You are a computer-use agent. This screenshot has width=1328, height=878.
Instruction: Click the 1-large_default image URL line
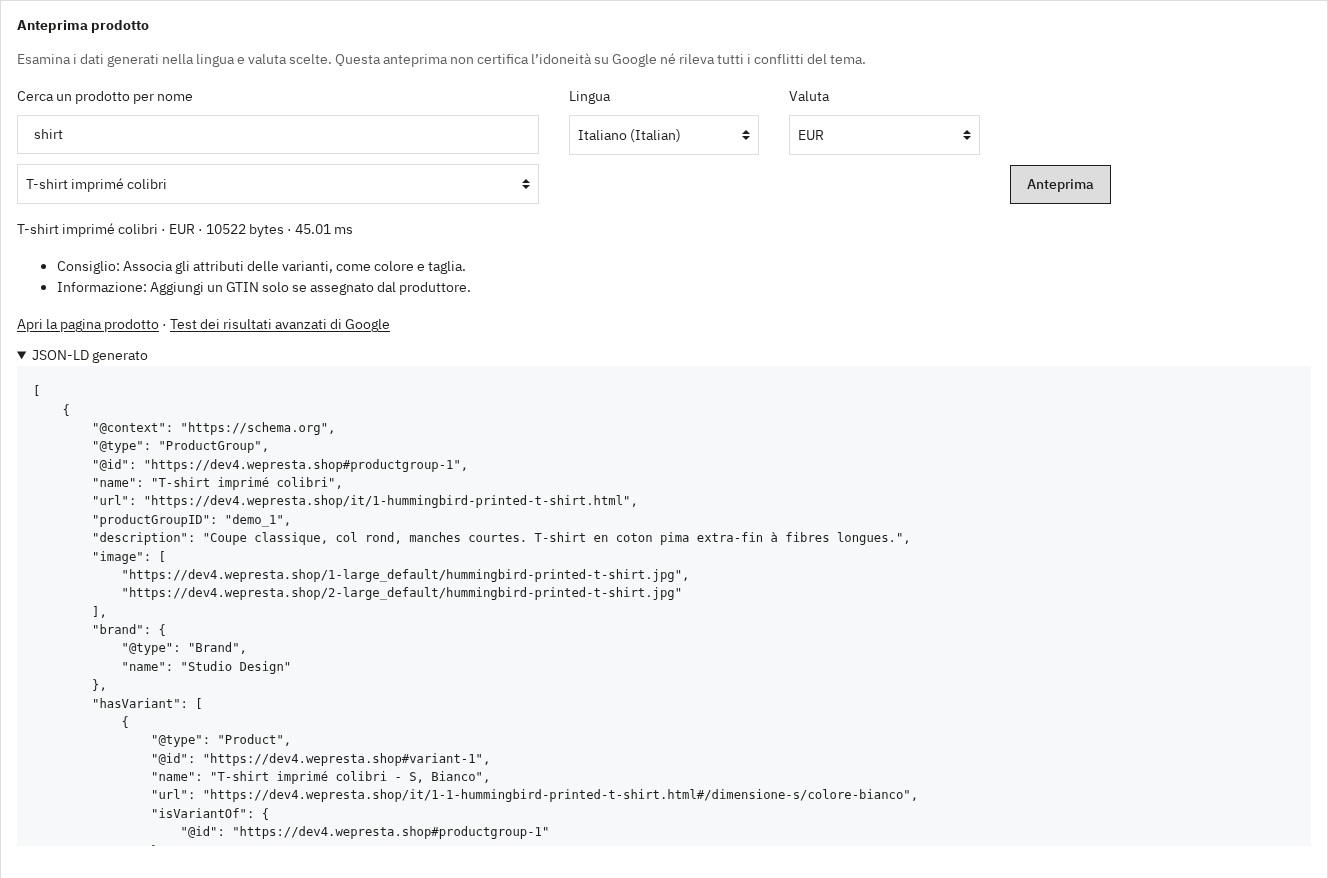click(x=405, y=575)
